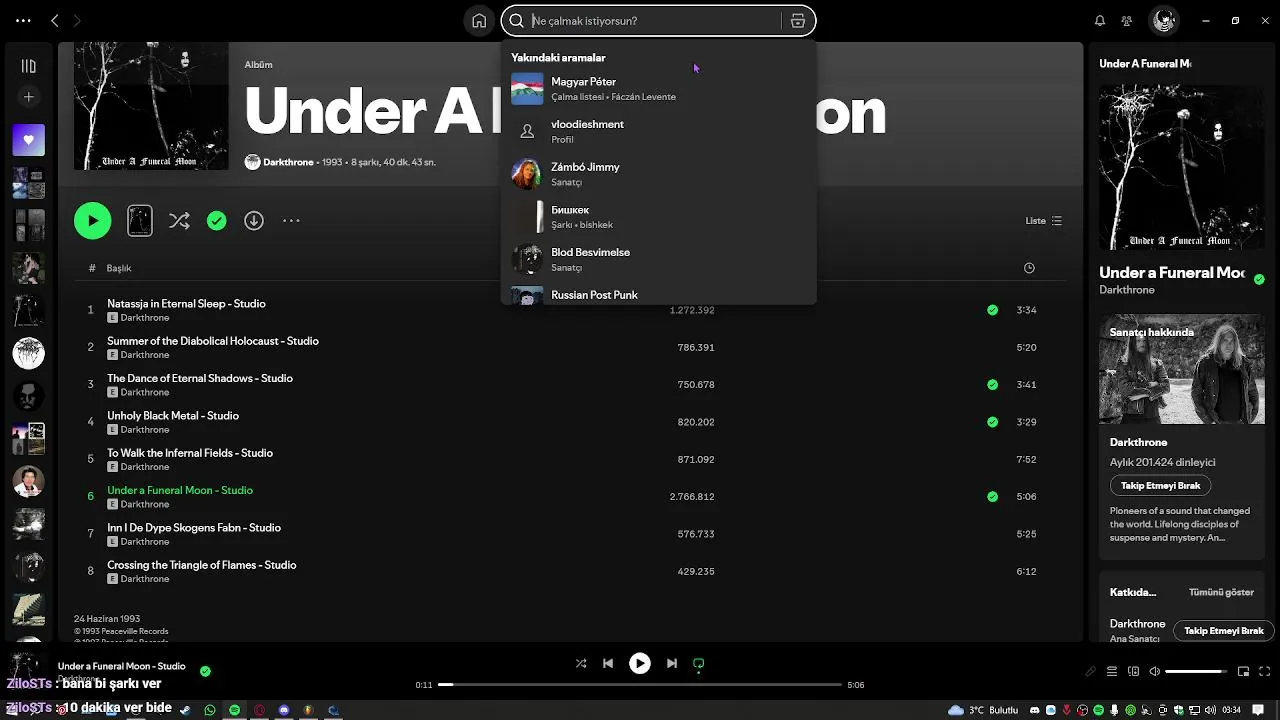Open Darkthrone link in album header
This screenshot has width=1280, height=720.
pyautogui.click(x=288, y=162)
